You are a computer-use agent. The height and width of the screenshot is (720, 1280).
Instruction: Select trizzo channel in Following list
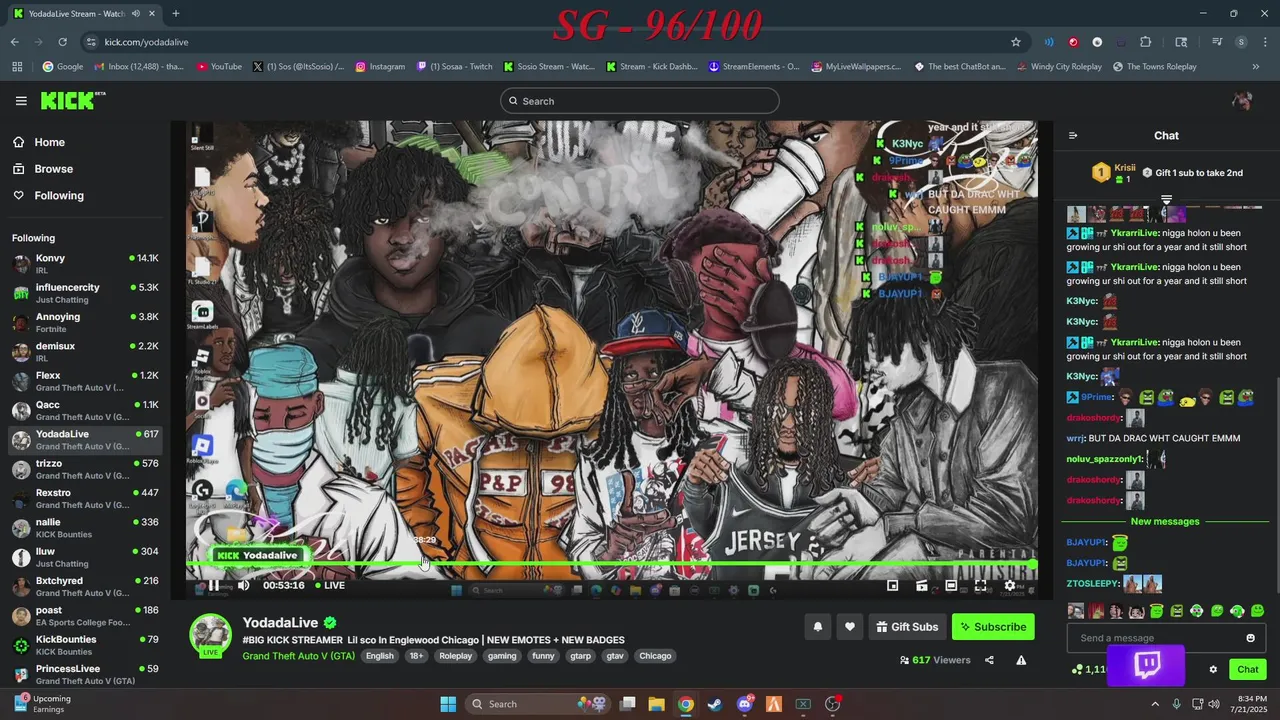(x=85, y=469)
